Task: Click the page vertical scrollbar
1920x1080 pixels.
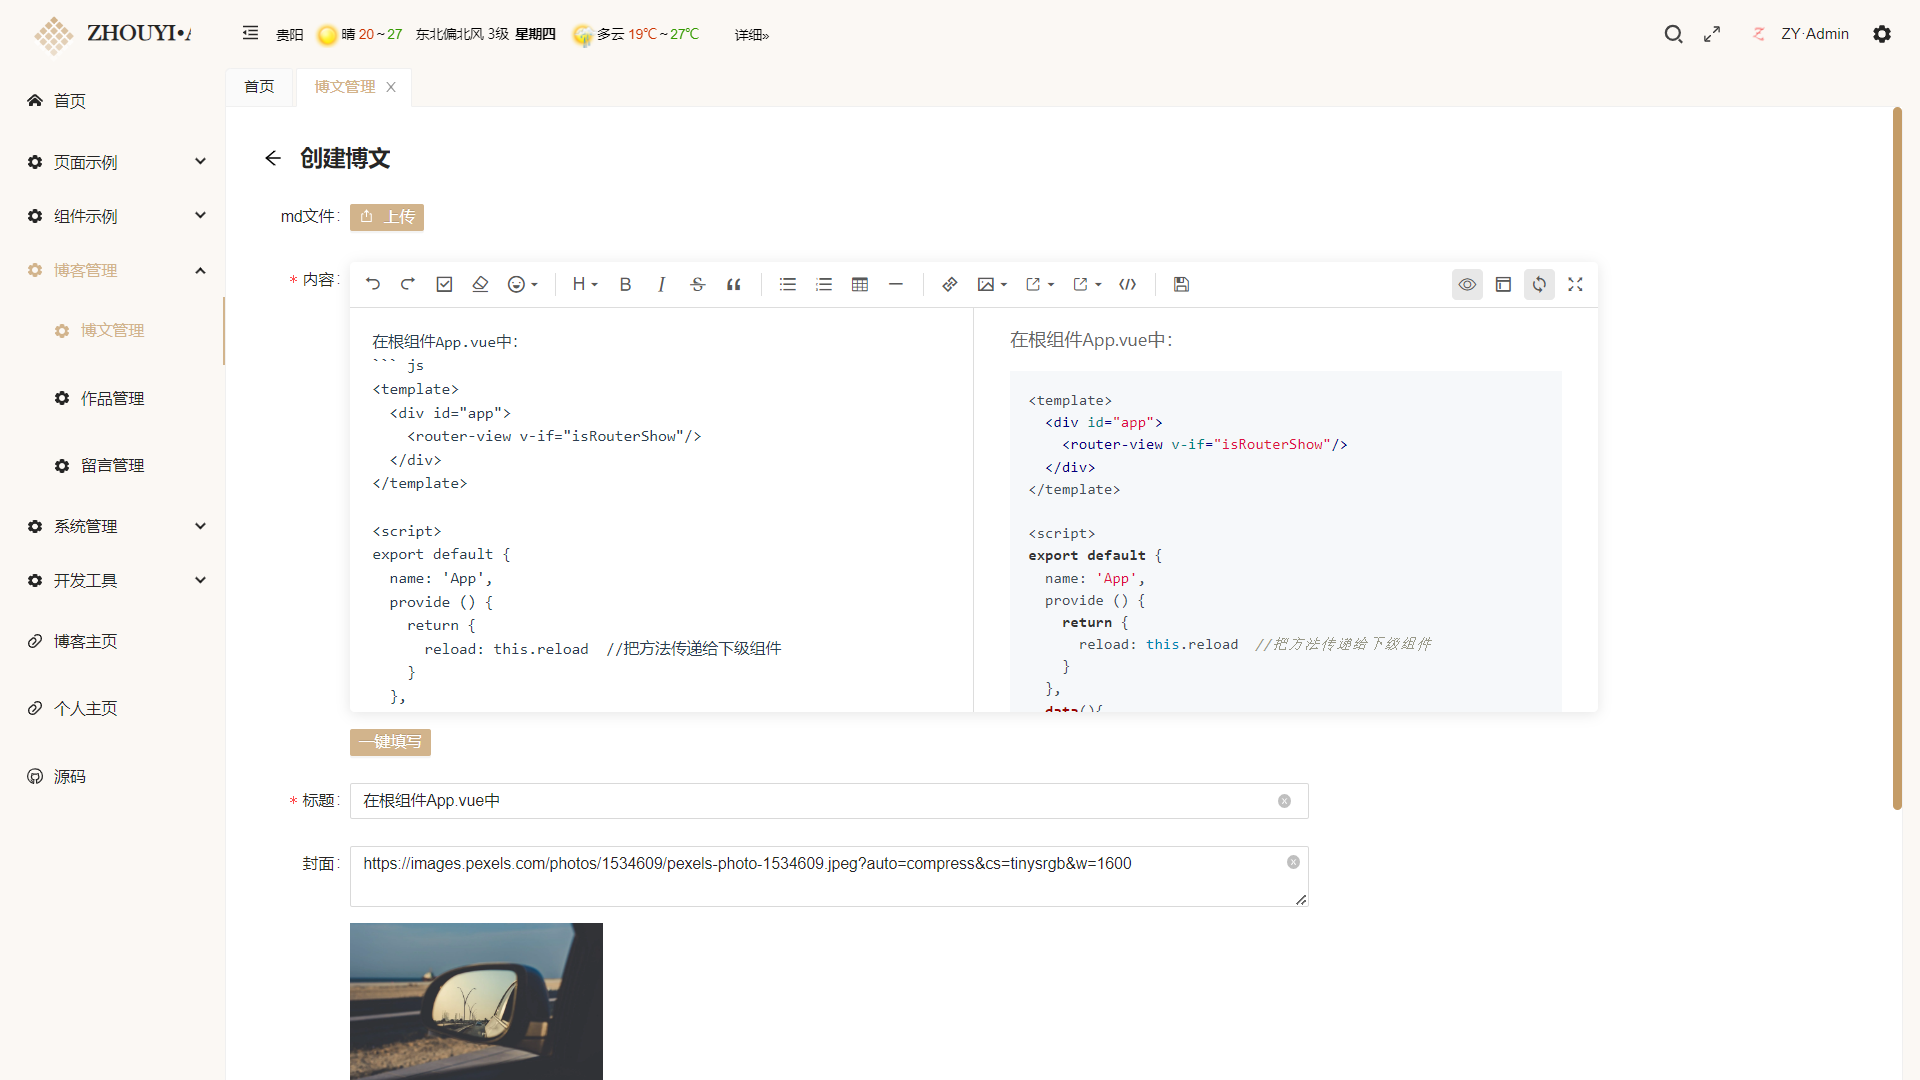Action: [x=1897, y=460]
